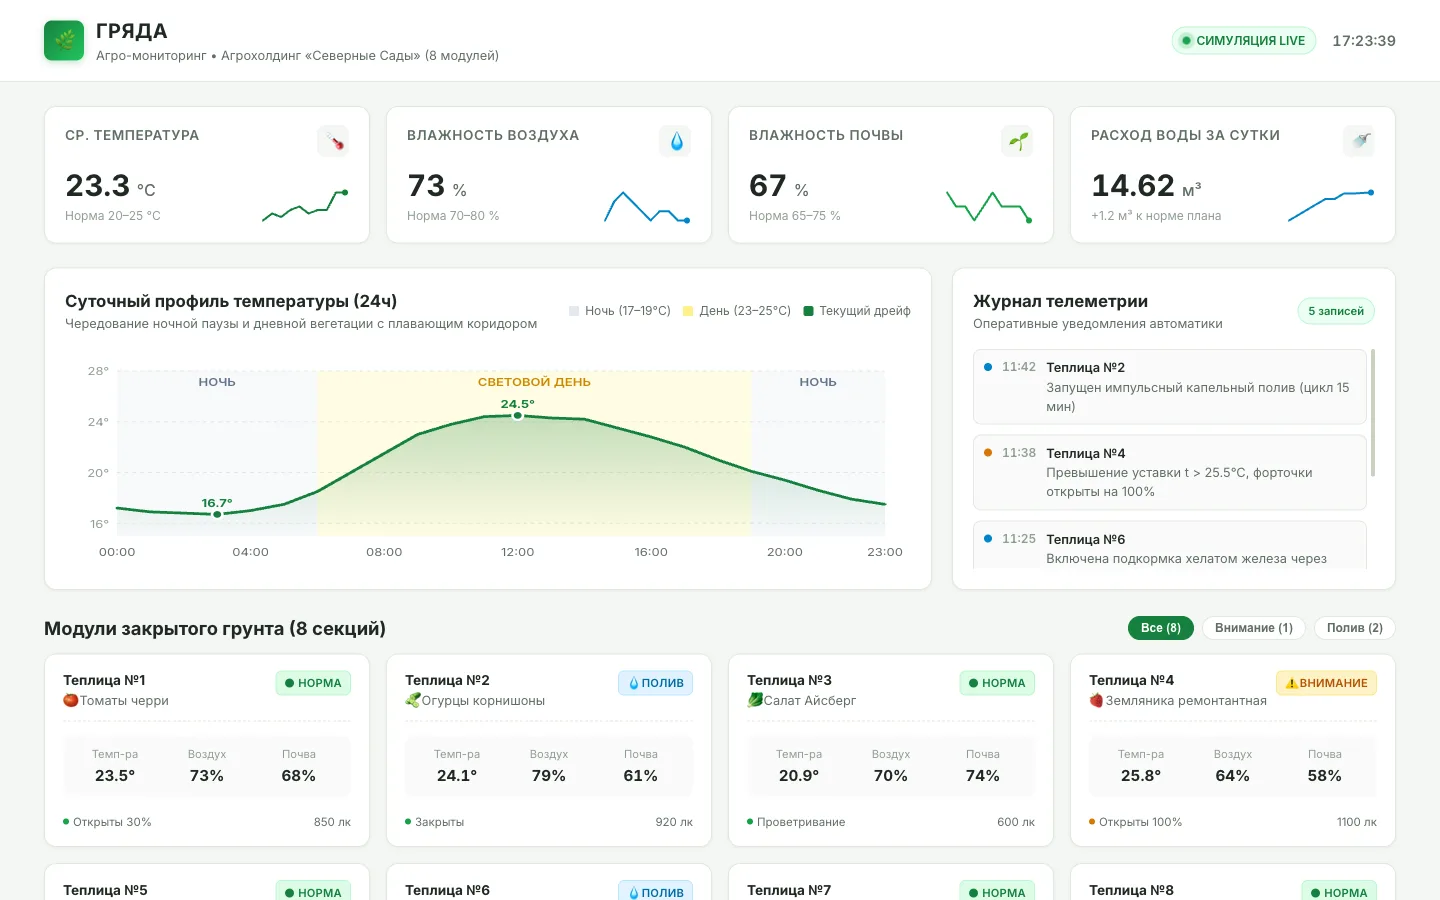1440x900 pixels.
Task: Open the 11:38 Теплица №4 journal entry
Action: point(1170,473)
